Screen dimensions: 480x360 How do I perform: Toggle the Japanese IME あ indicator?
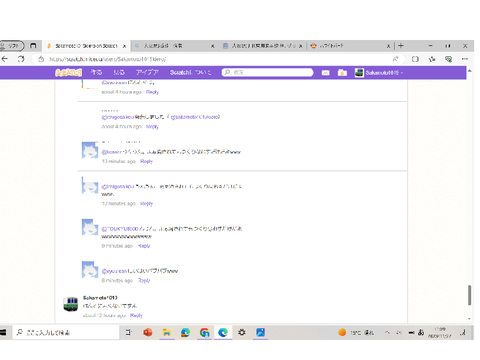tap(421, 332)
